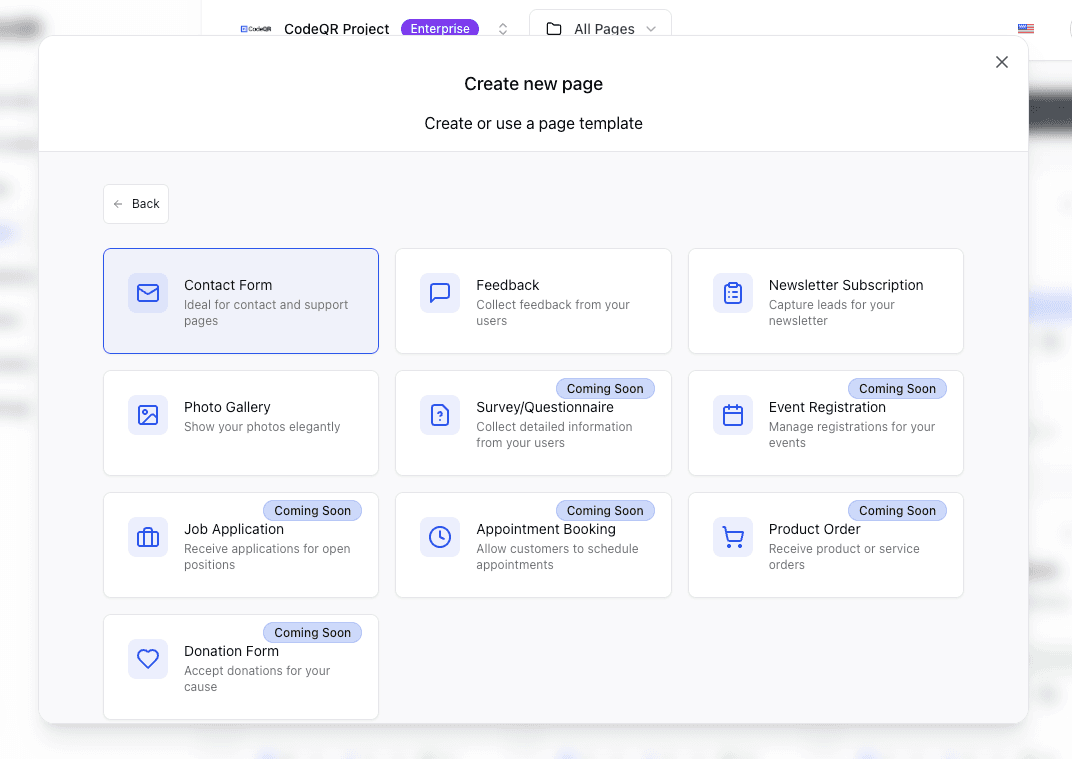
Task: Close the Create new page dialog
Action: tap(1002, 62)
